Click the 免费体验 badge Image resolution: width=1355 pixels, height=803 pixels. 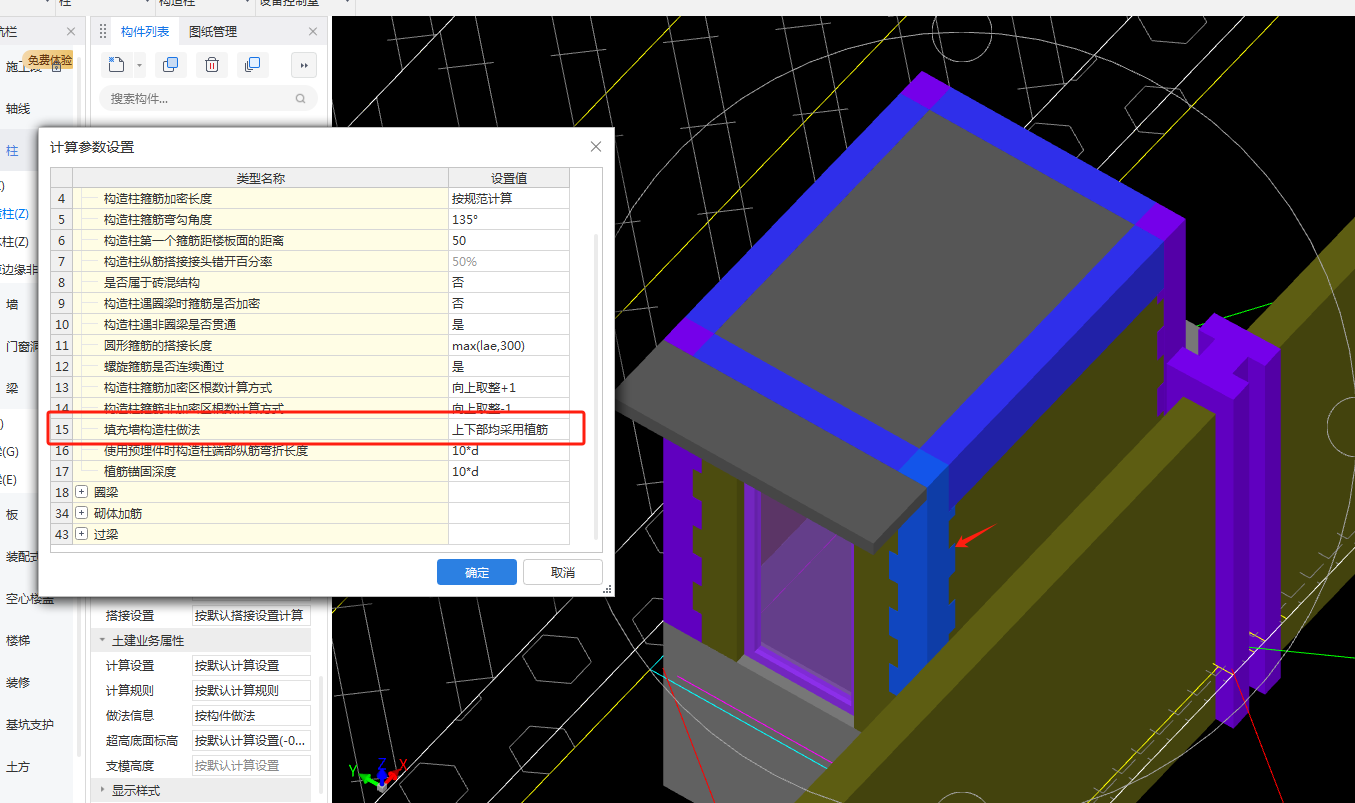48,60
